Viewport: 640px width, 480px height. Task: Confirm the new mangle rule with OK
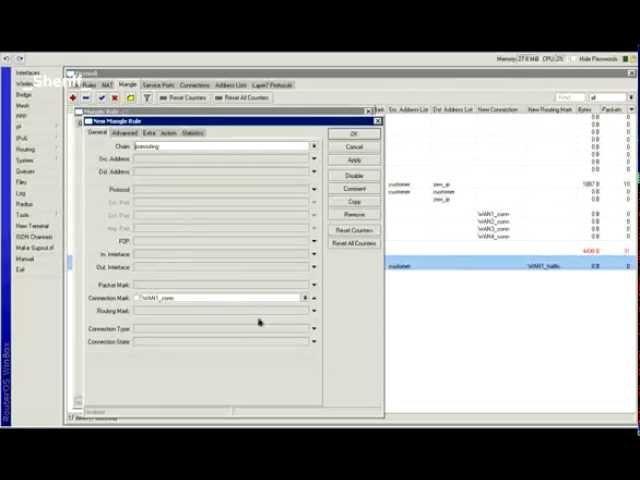pos(354,134)
